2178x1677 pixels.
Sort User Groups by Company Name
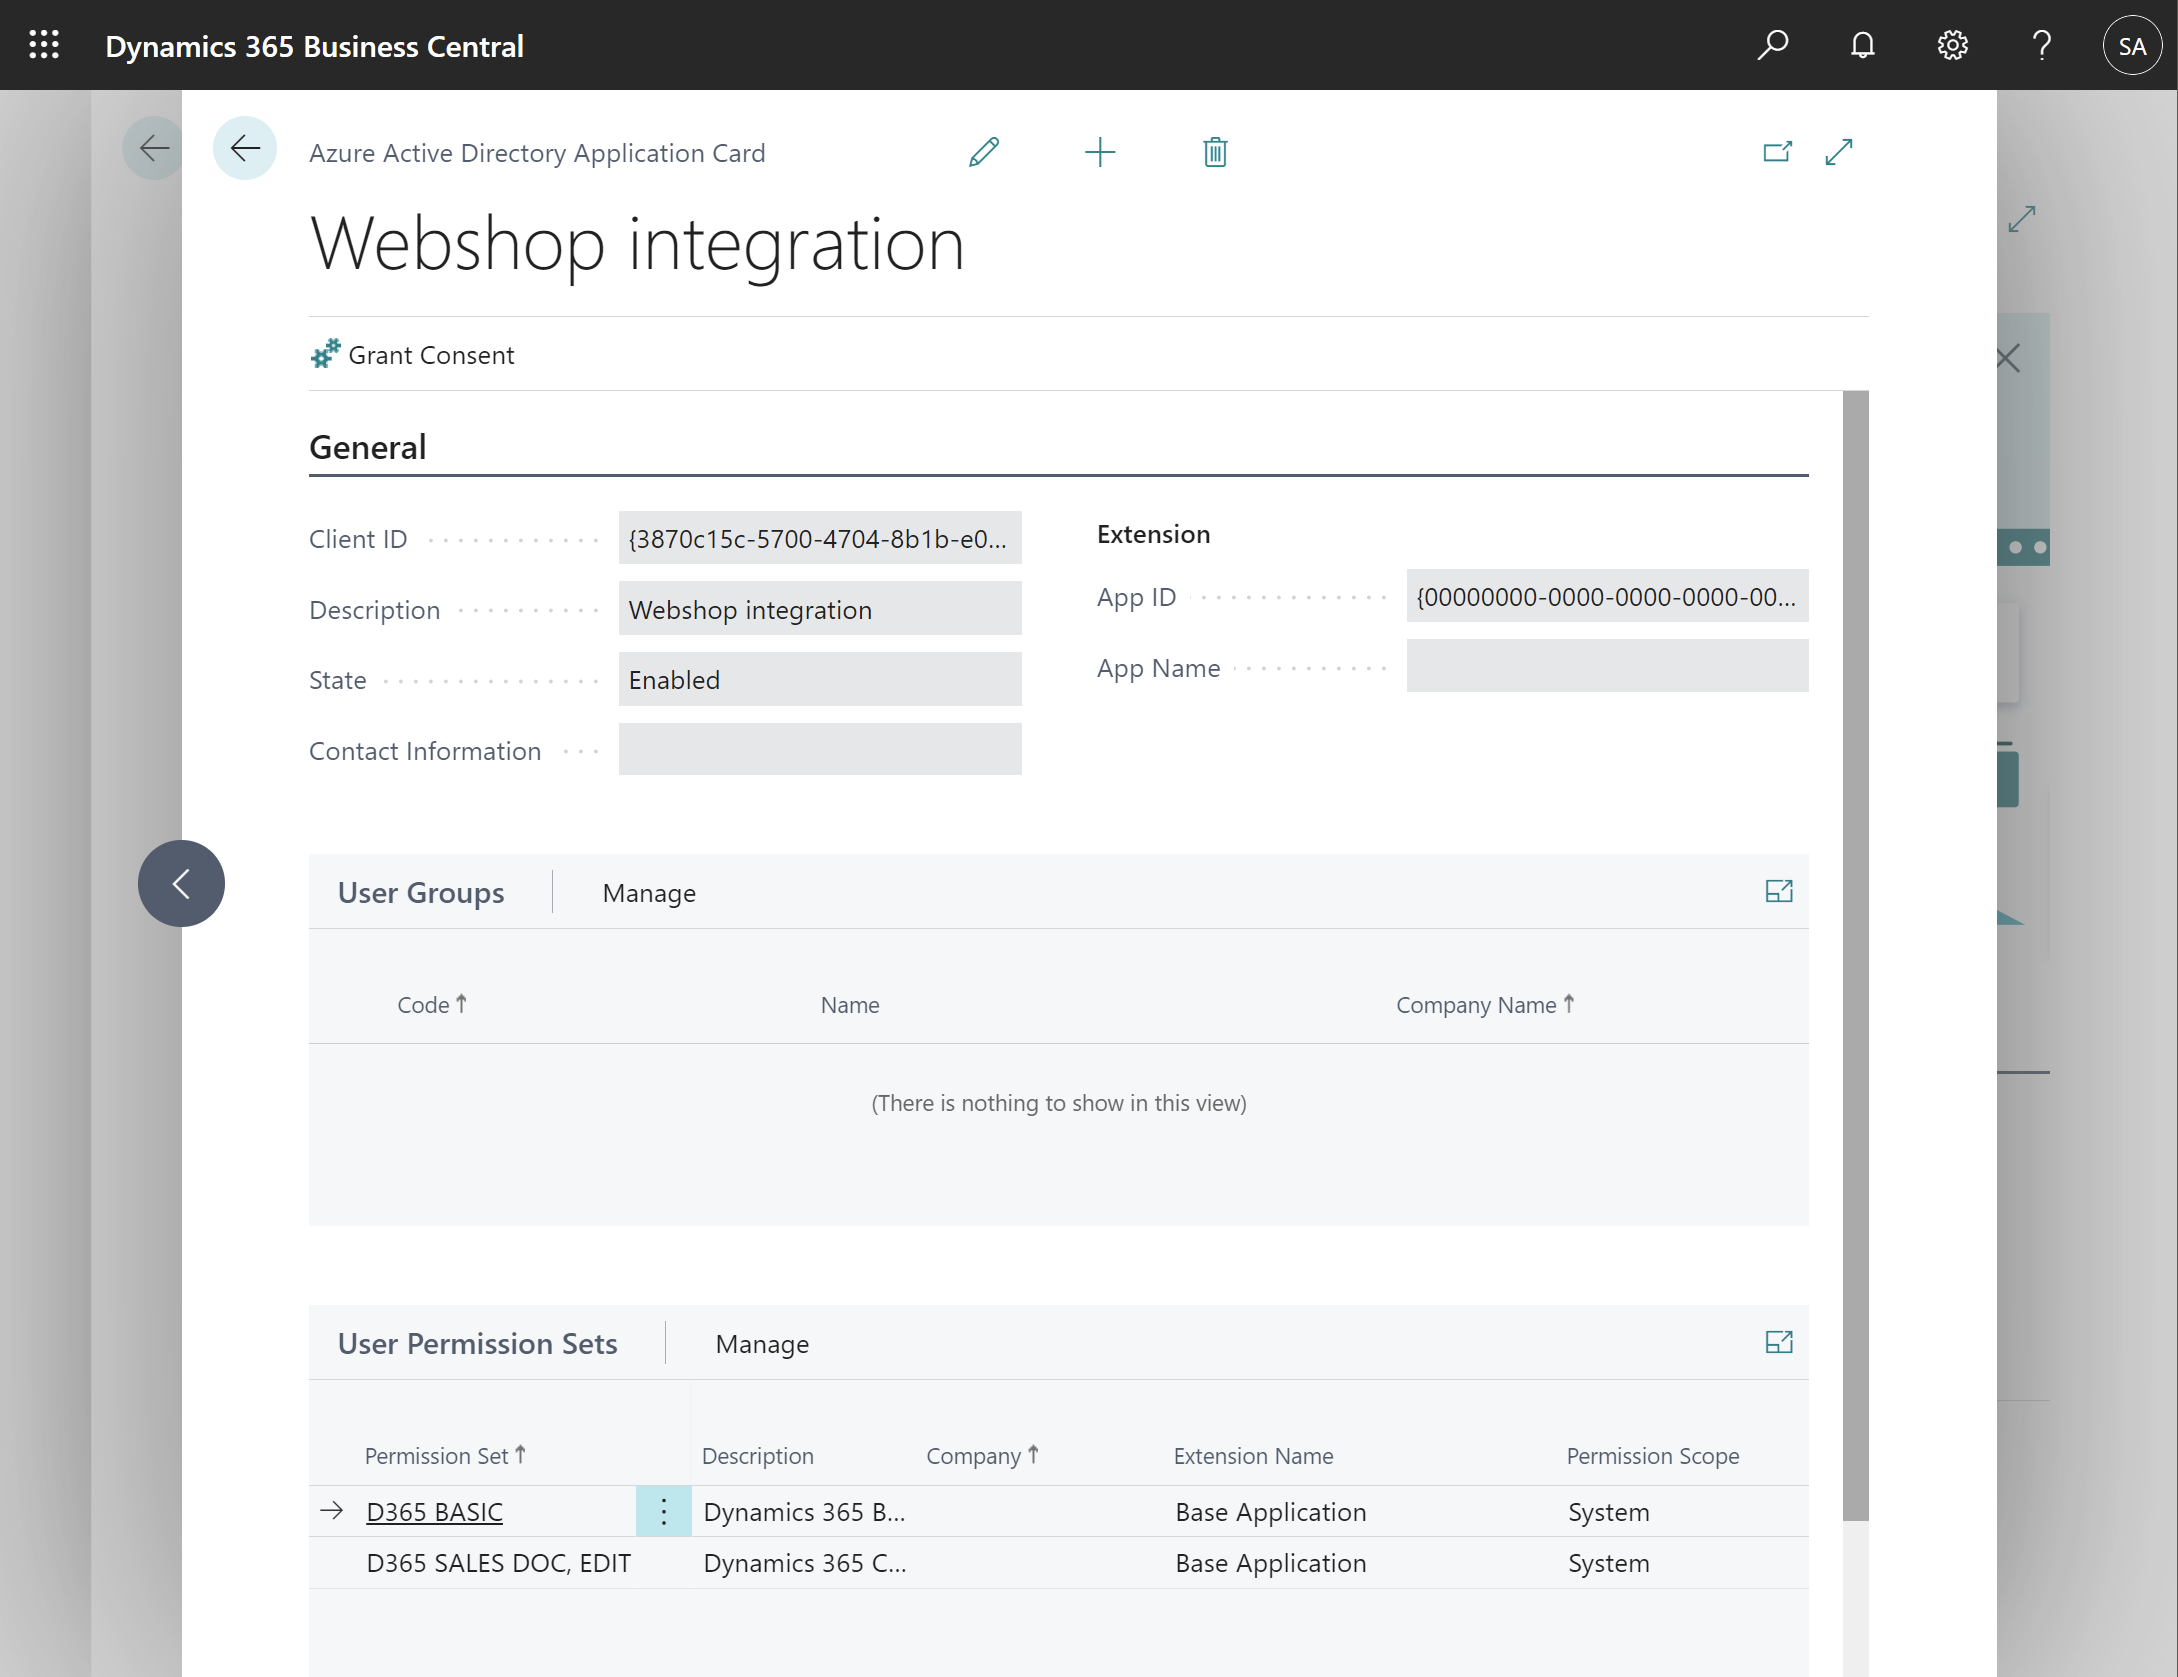click(1485, 1005)
